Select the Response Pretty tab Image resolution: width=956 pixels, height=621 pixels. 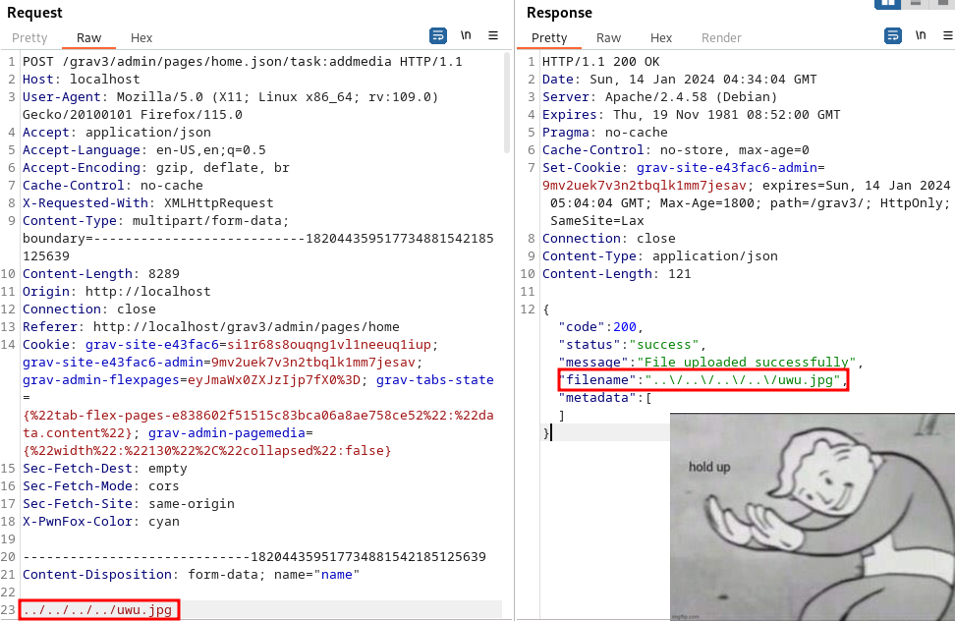(x=549, y=38)
